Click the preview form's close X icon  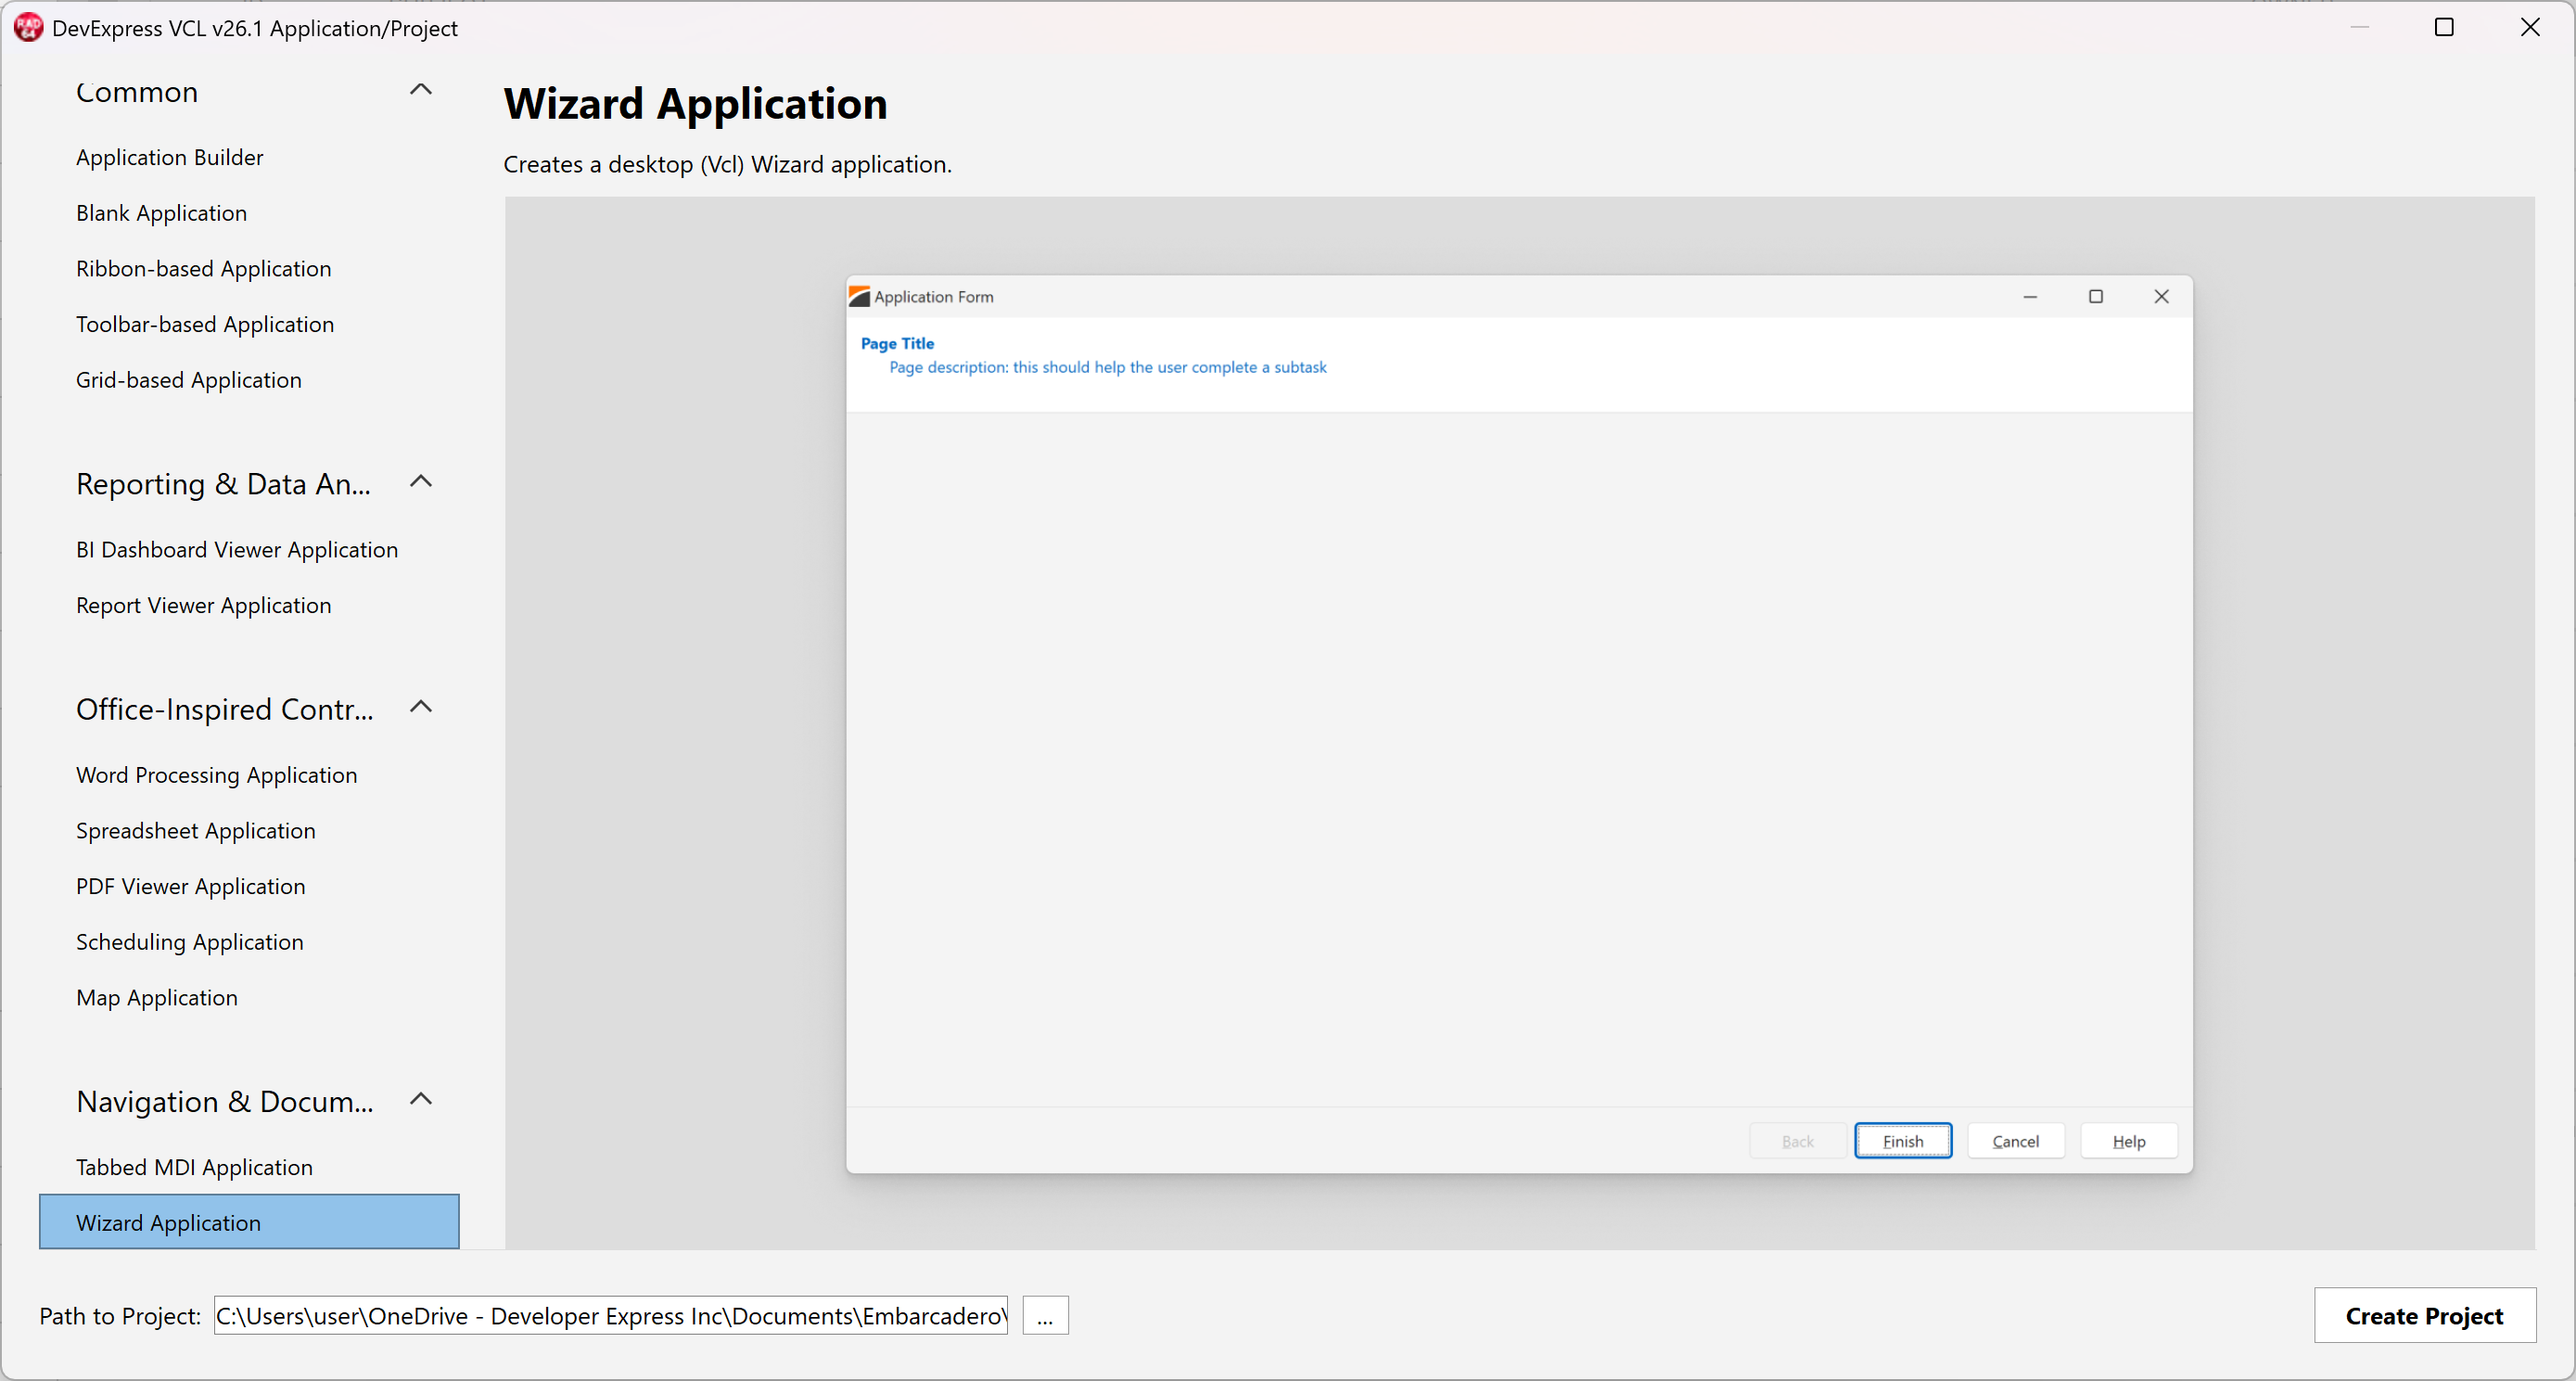pos(2161,297)
